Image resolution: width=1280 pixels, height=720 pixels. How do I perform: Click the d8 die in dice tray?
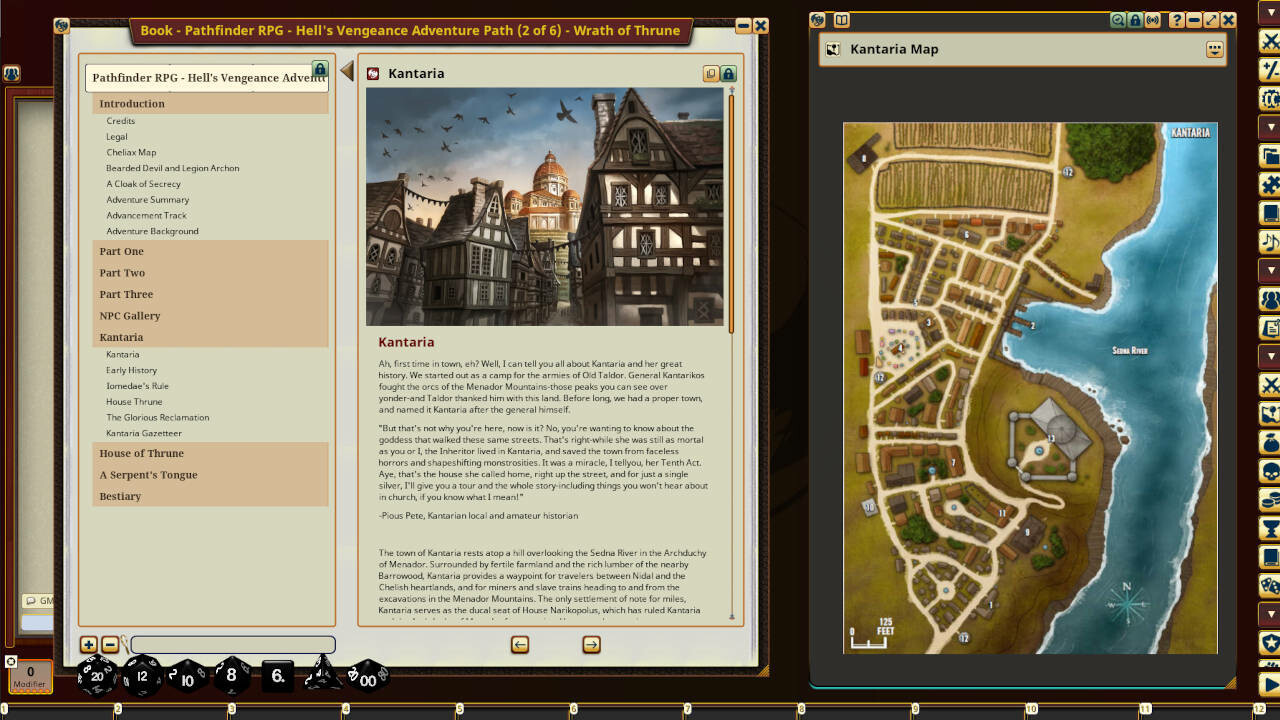(x=232, y=677)
